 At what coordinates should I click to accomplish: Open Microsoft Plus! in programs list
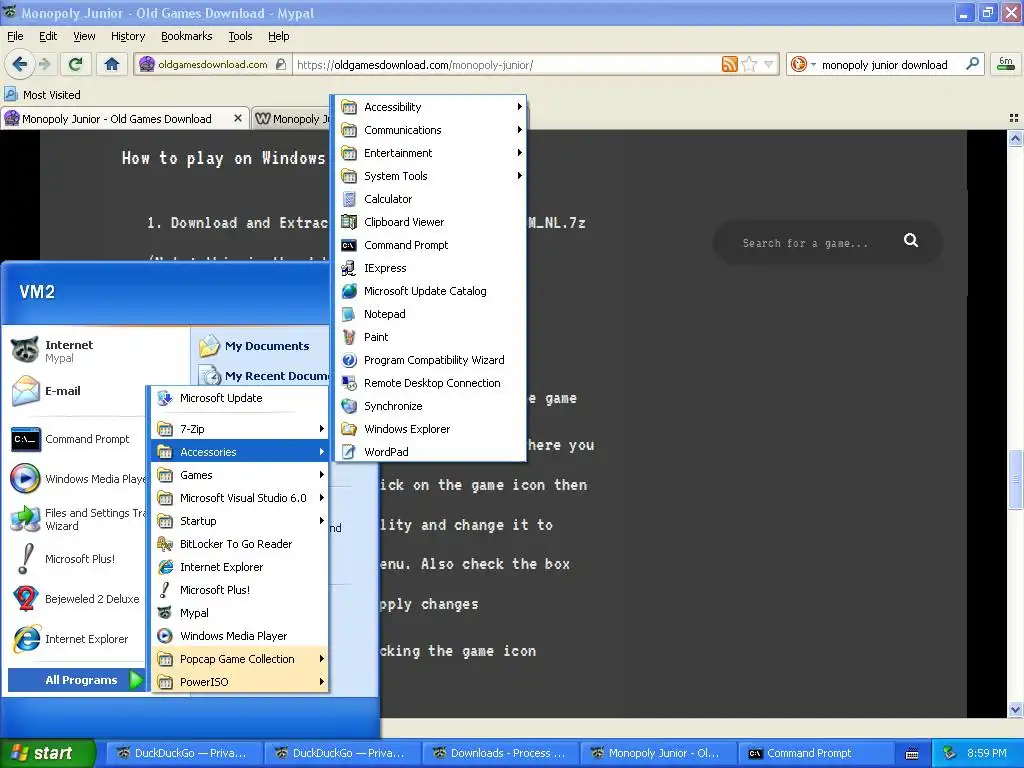tap(240, 590)
